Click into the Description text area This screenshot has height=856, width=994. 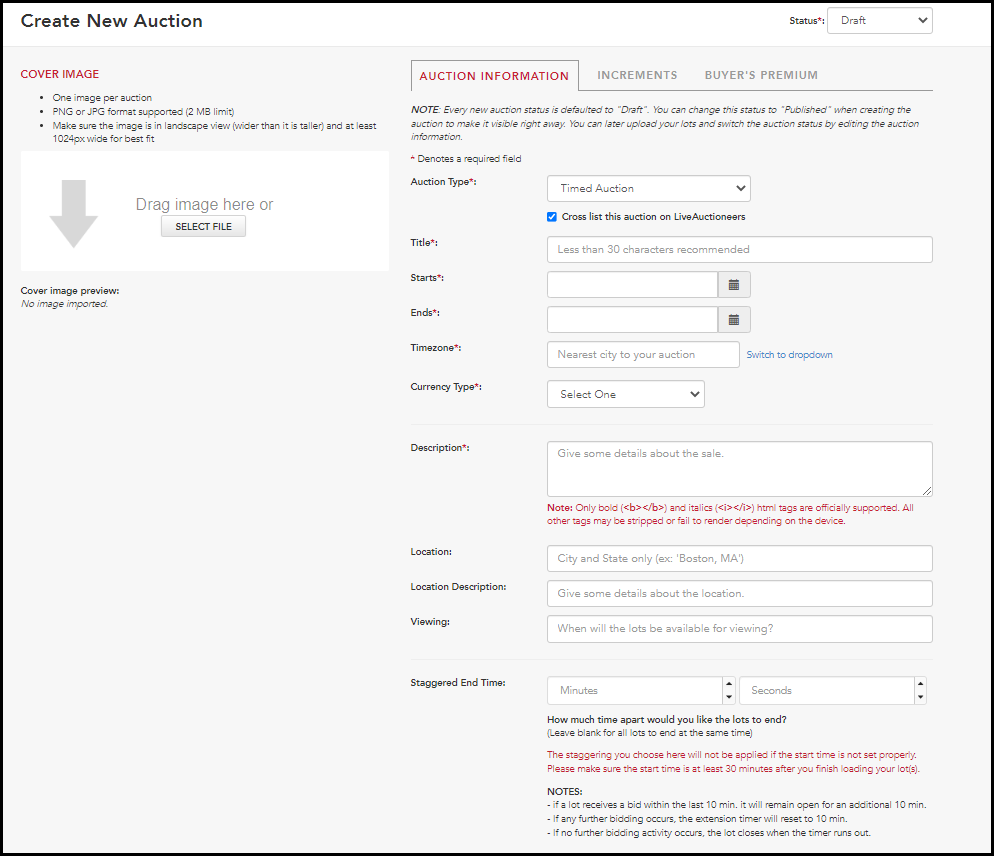pos(740,469)
